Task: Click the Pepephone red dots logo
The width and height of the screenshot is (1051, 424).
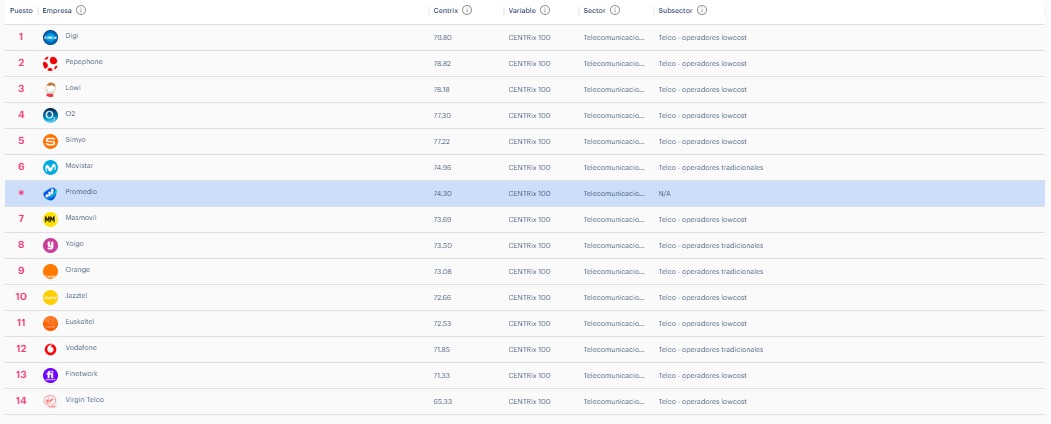Action: [x=51, y=63]
